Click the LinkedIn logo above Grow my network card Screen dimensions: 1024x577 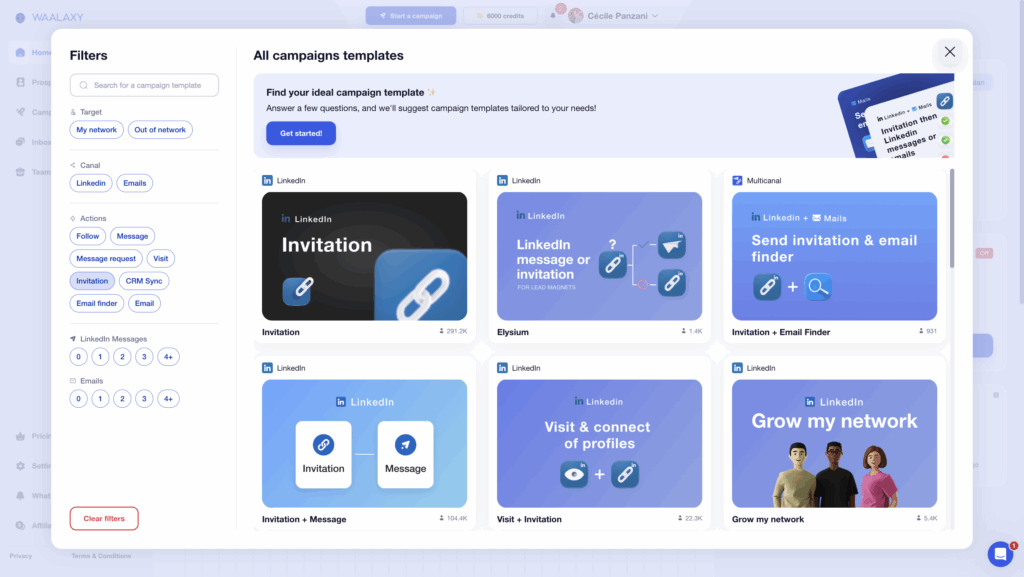[738, 368]
